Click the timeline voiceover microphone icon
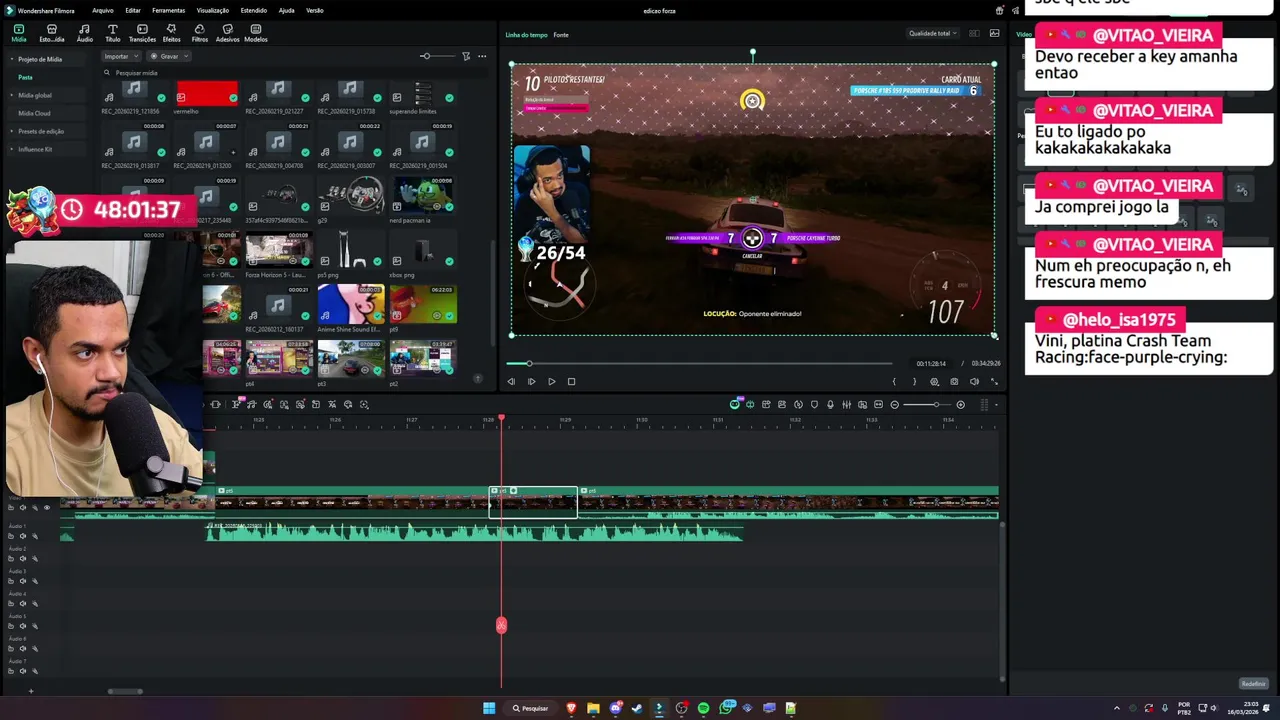Image resolution: width=1280 pixels, height=720 pixels. tap(830, 404)
